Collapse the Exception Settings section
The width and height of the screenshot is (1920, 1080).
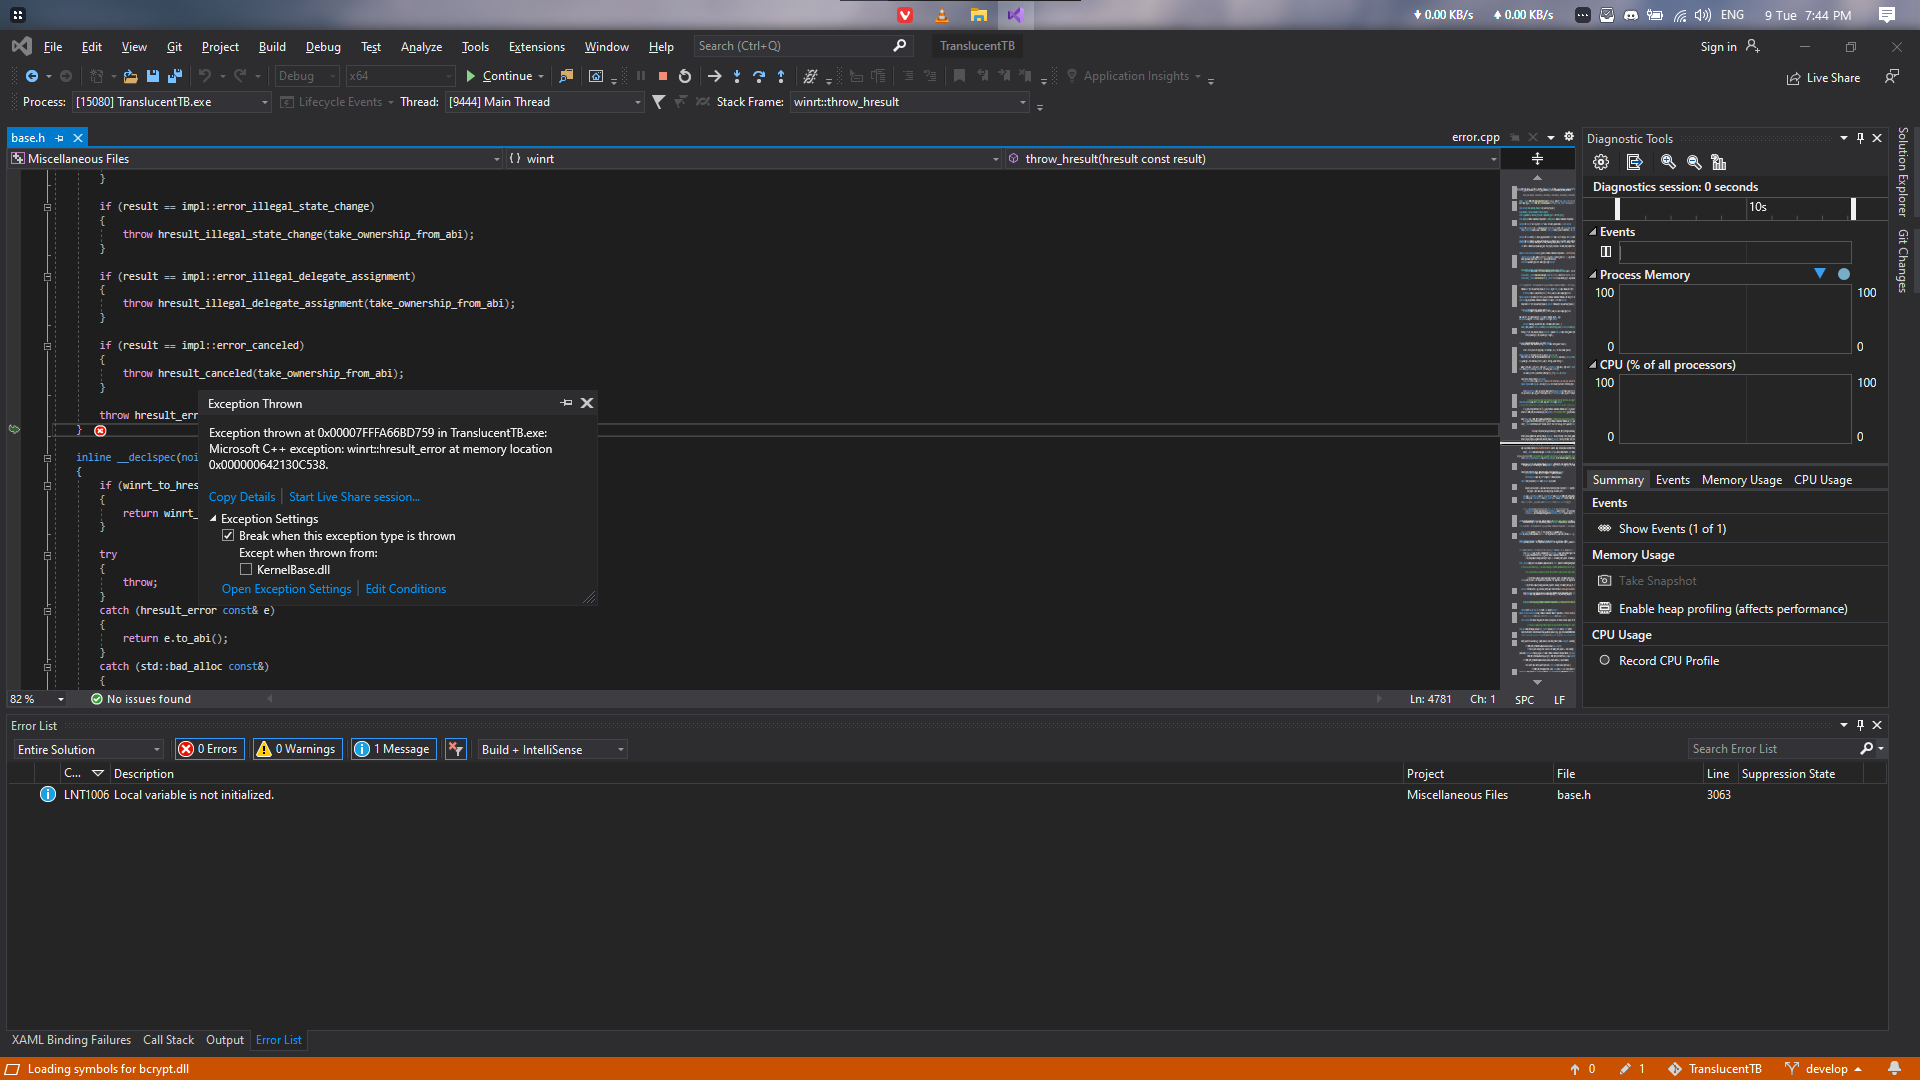pos(214,519)
